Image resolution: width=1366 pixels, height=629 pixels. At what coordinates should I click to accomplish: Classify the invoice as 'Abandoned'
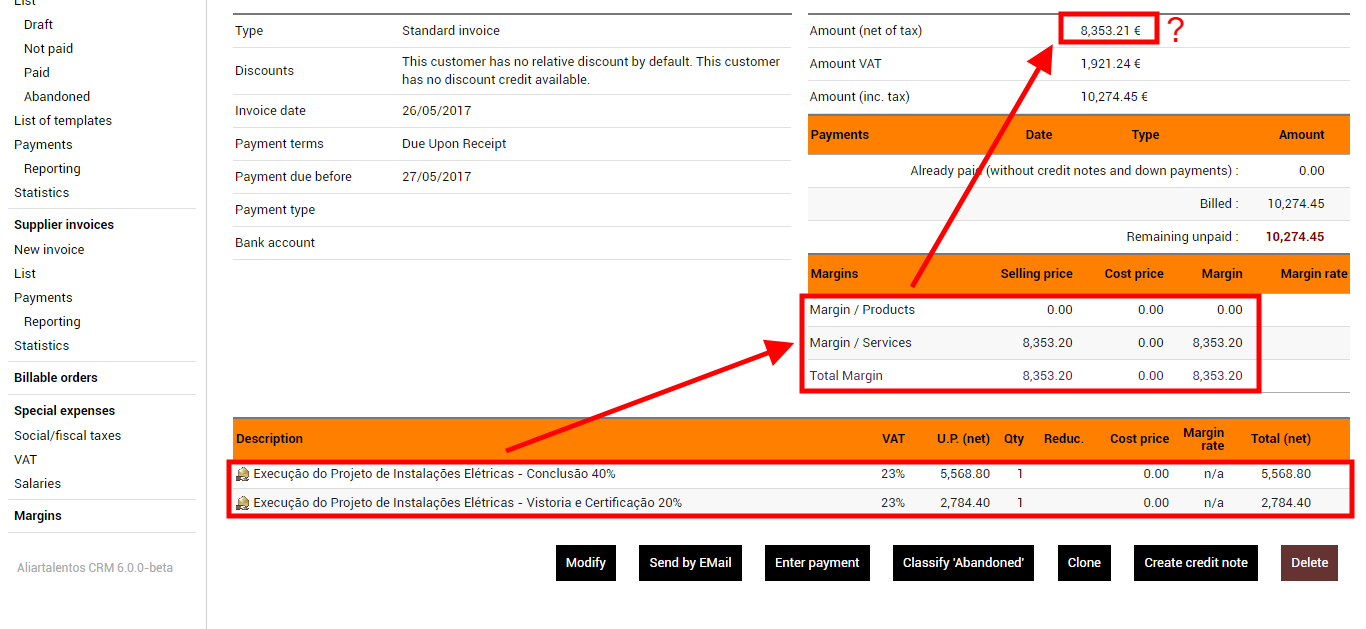[963, 562]
